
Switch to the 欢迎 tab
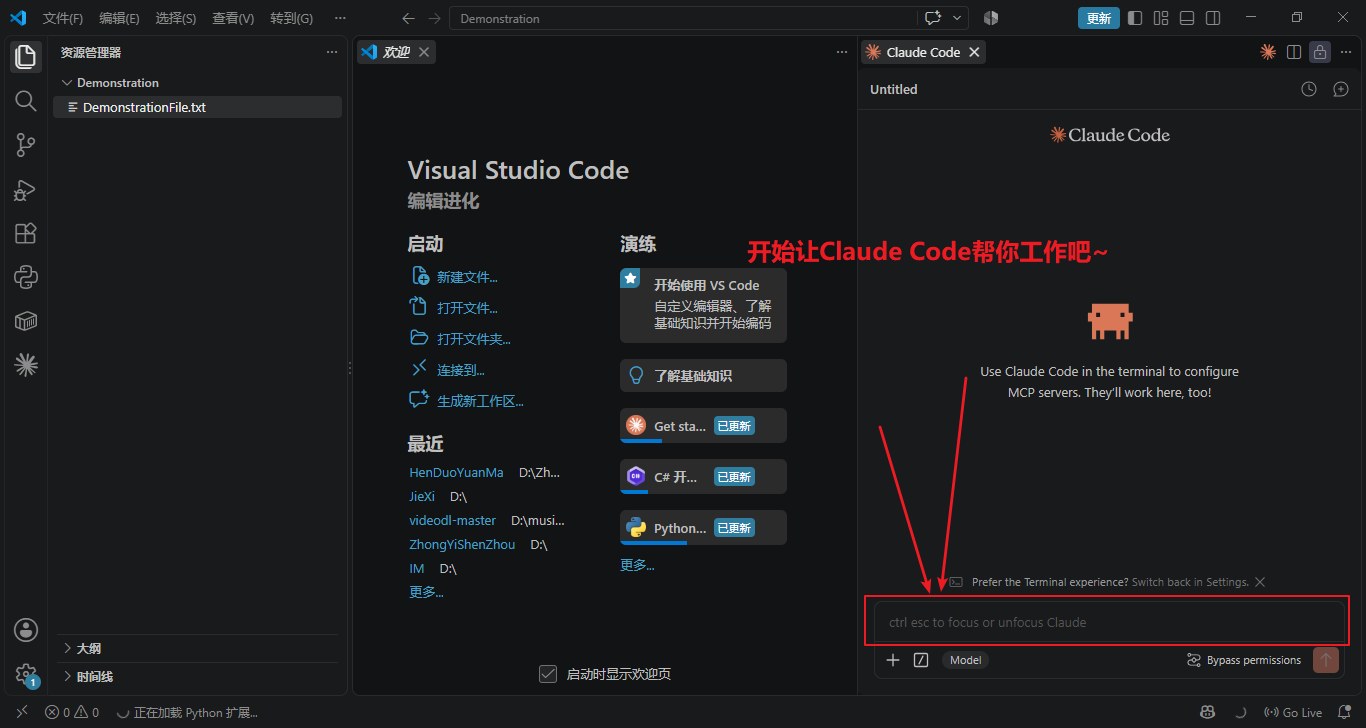coord(396,52)
